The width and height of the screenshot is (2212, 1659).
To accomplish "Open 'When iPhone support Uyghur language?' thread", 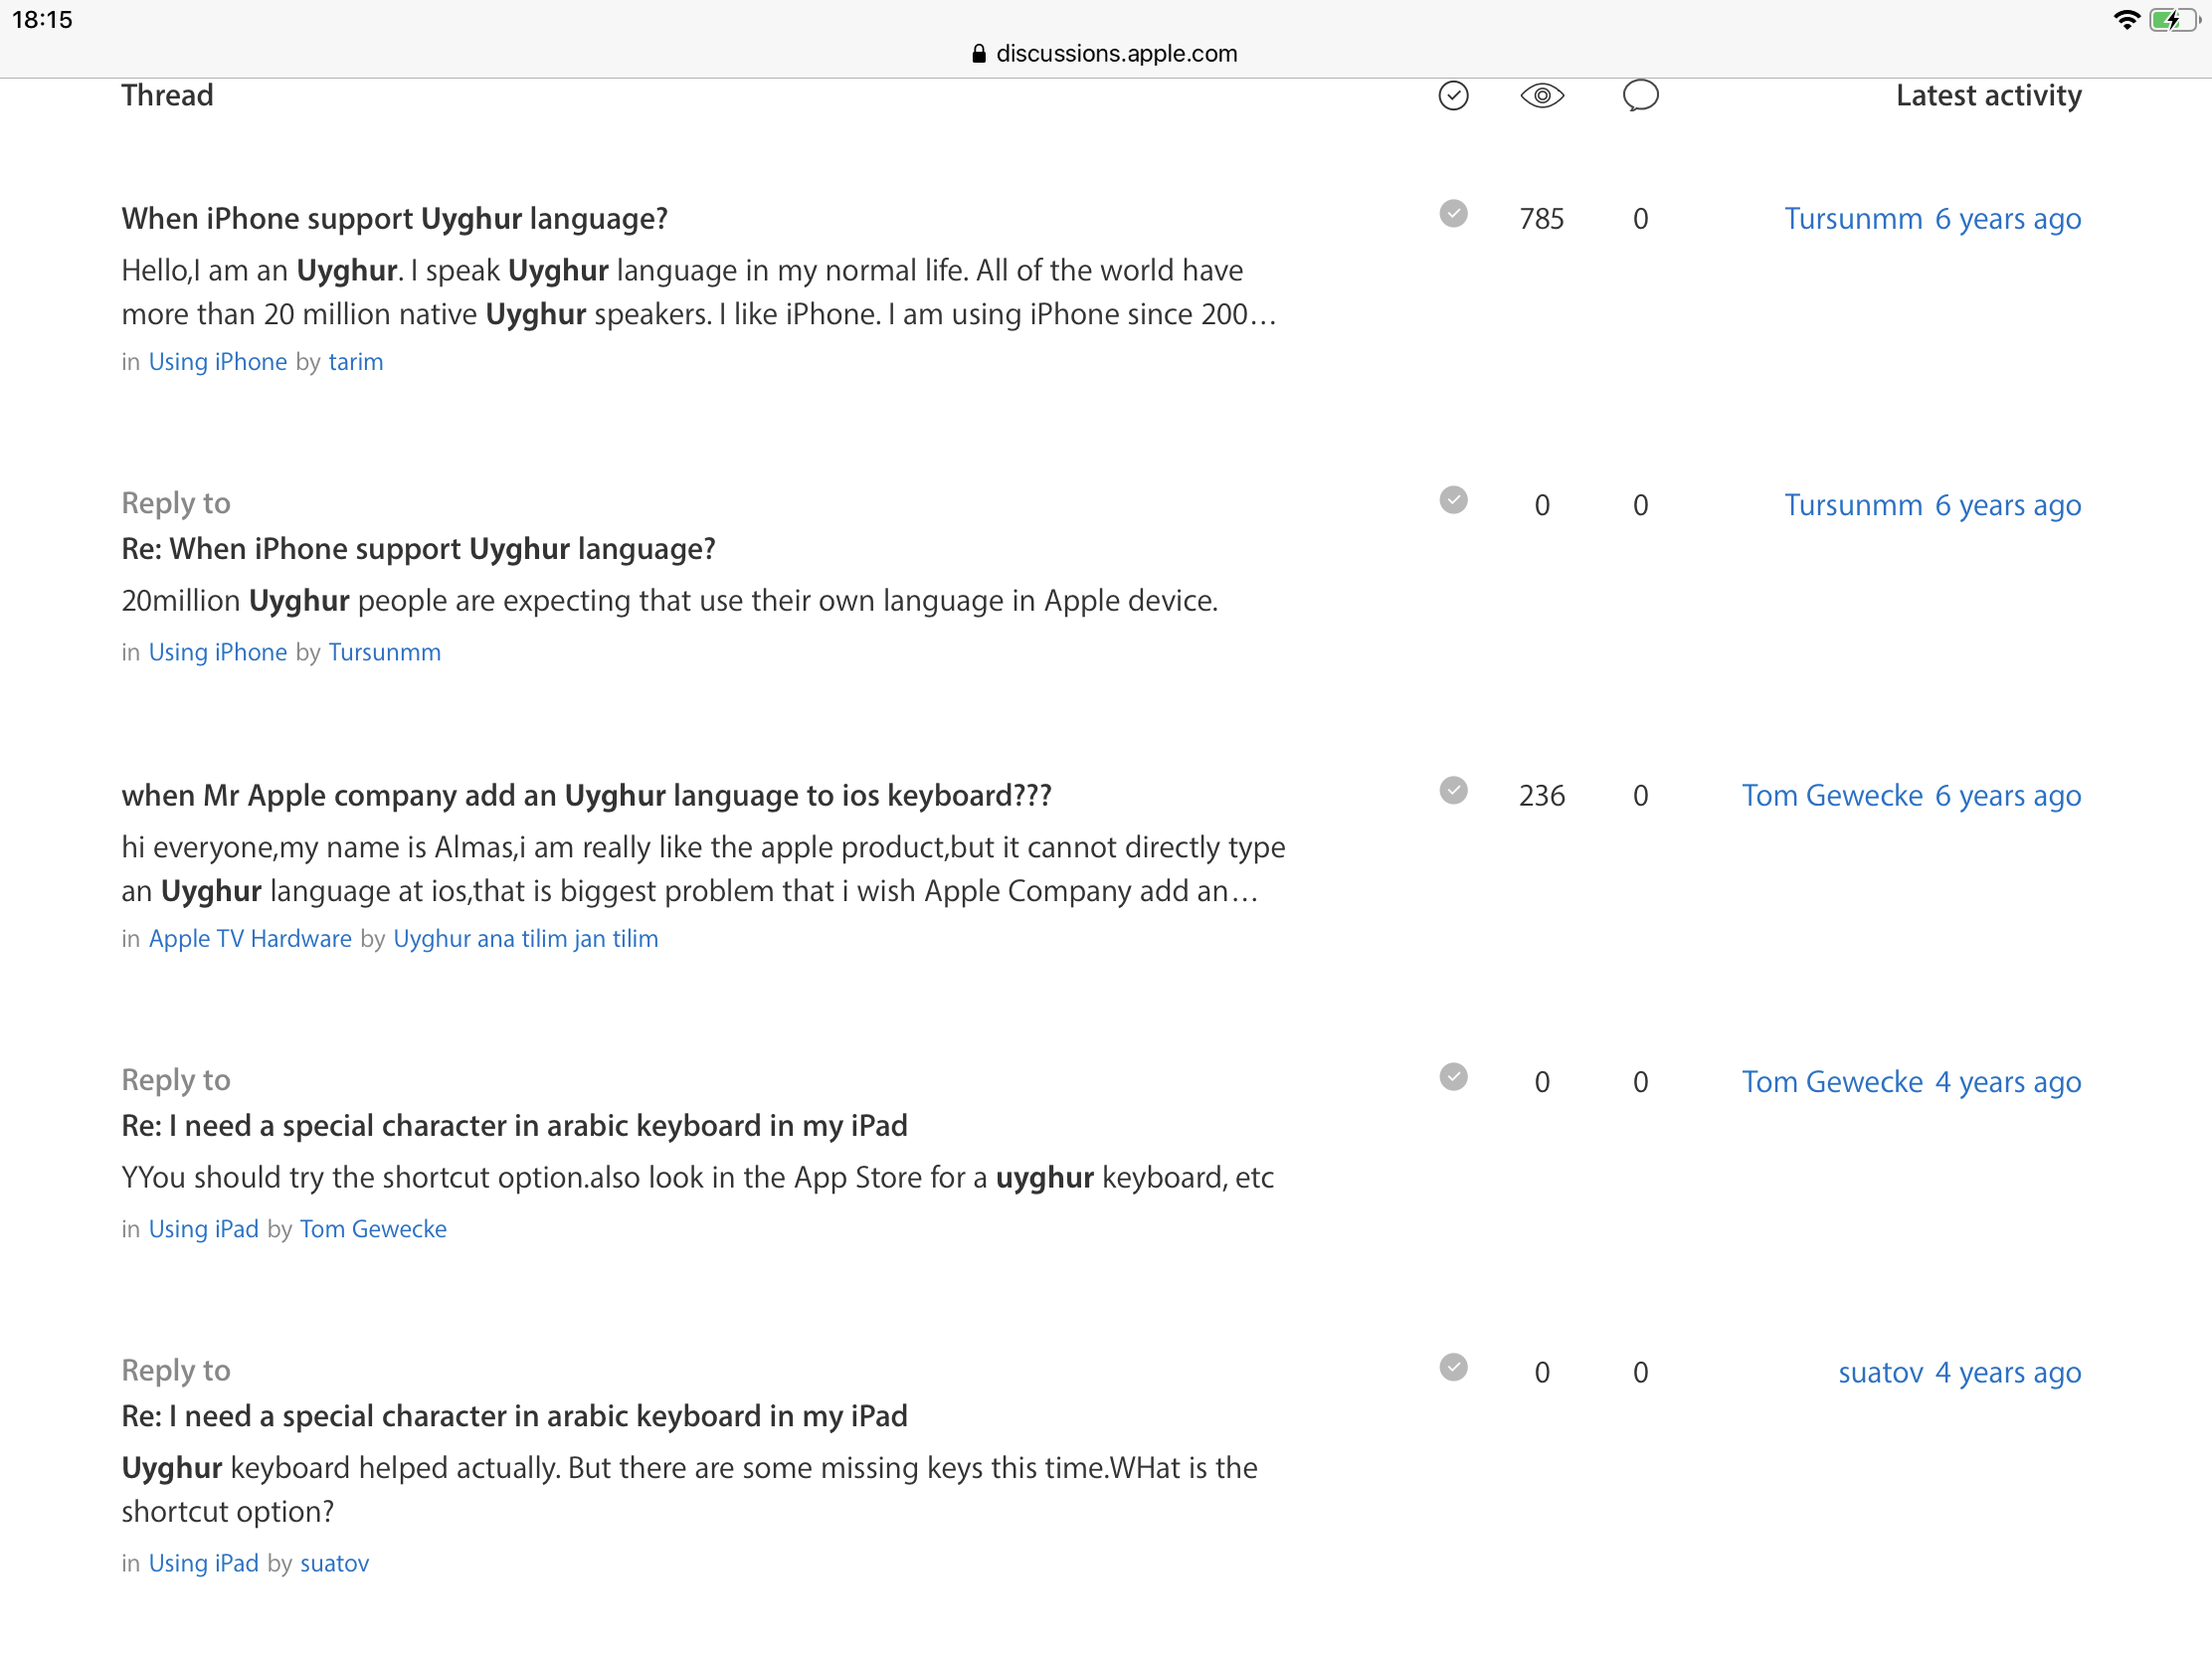I will pyautogui.click(x=394, y=219).
